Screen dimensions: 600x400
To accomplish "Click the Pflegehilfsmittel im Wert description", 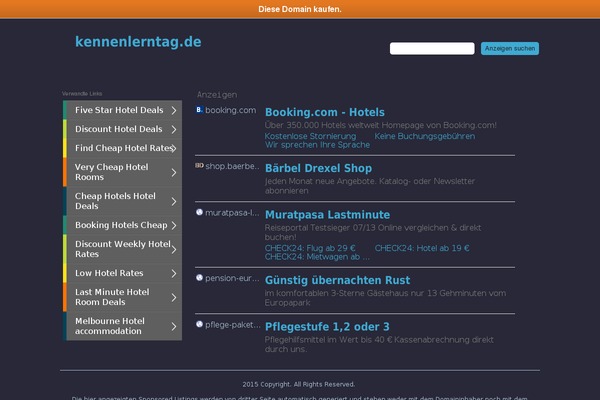I will click(379, 344).
